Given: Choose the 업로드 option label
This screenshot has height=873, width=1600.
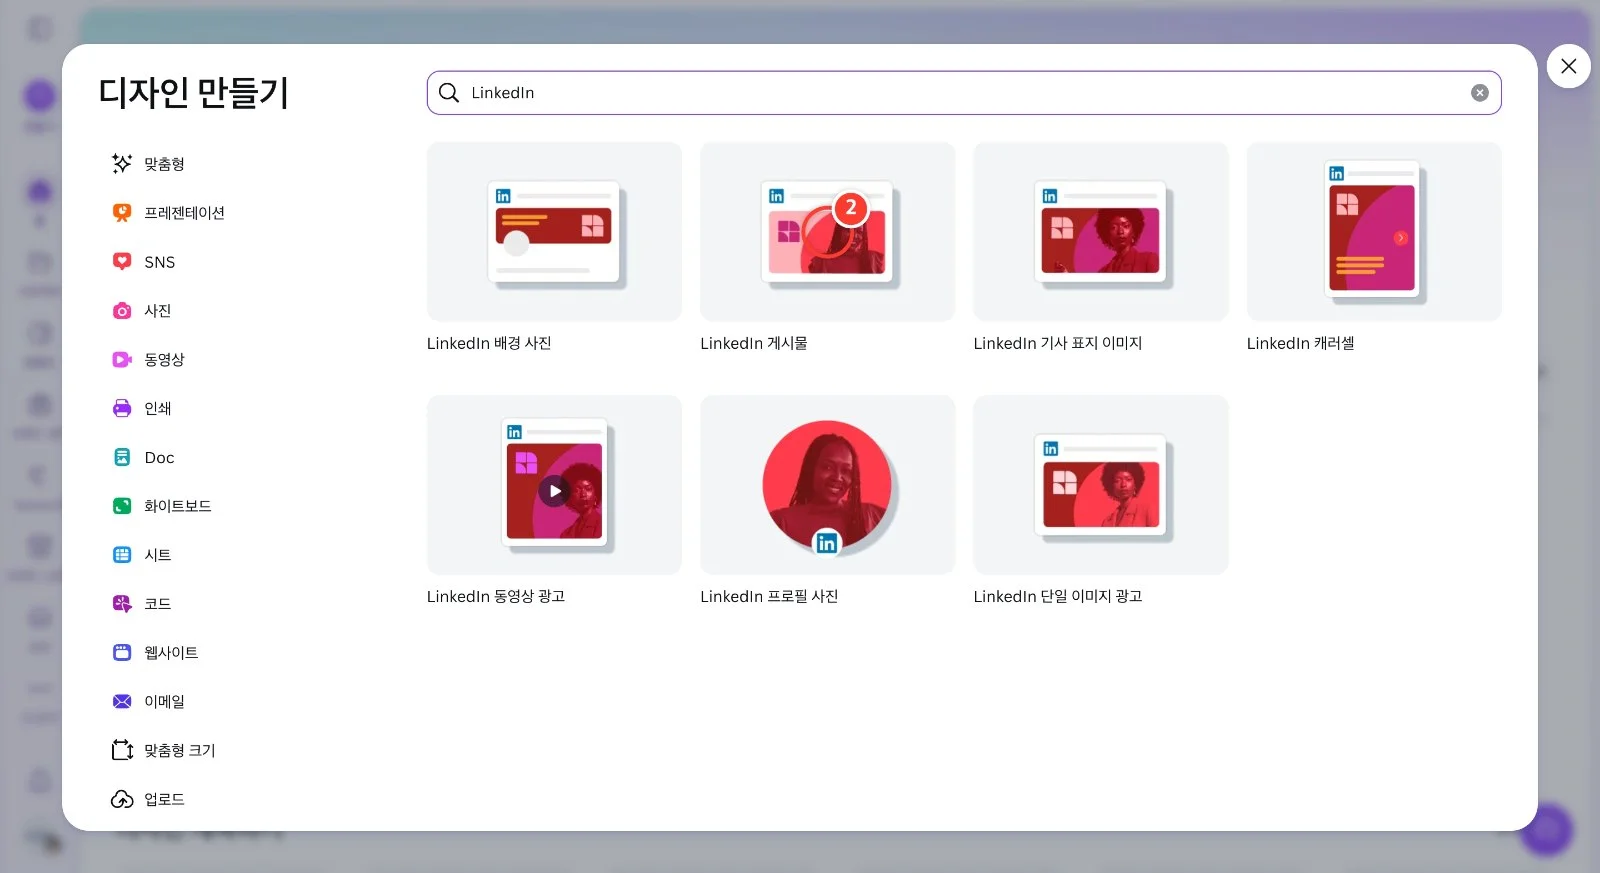Looking at the screenshot, I should (164, 799).
